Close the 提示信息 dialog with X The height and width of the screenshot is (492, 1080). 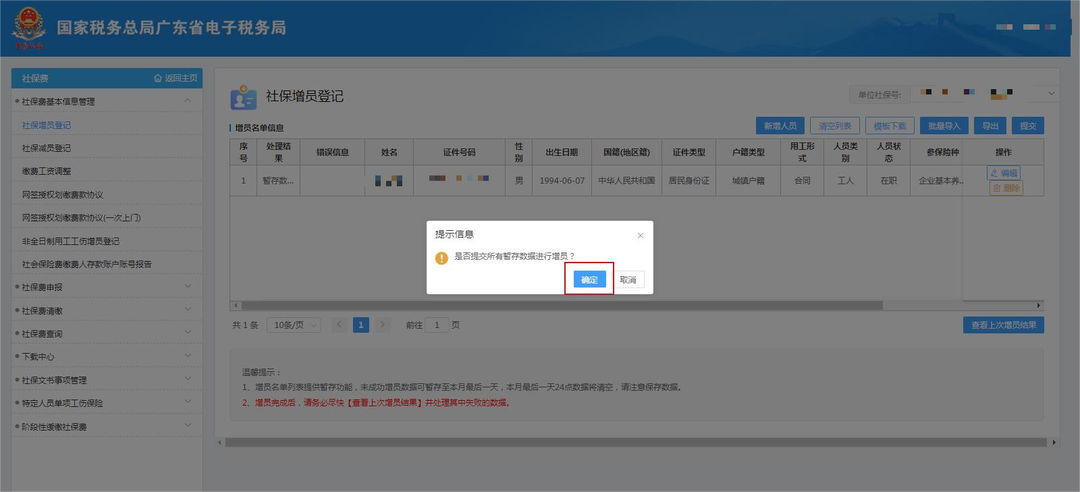[x=641, y=236]
